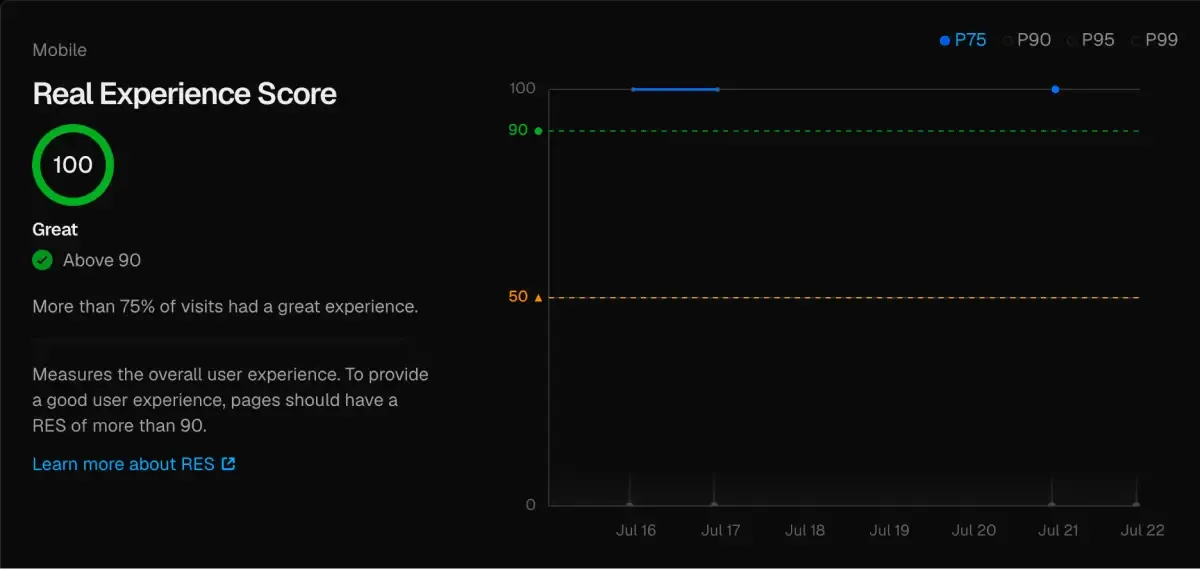Select the P95 percentile toggle
Viewport: 1200px width, 569px height.
(1091, 40)
